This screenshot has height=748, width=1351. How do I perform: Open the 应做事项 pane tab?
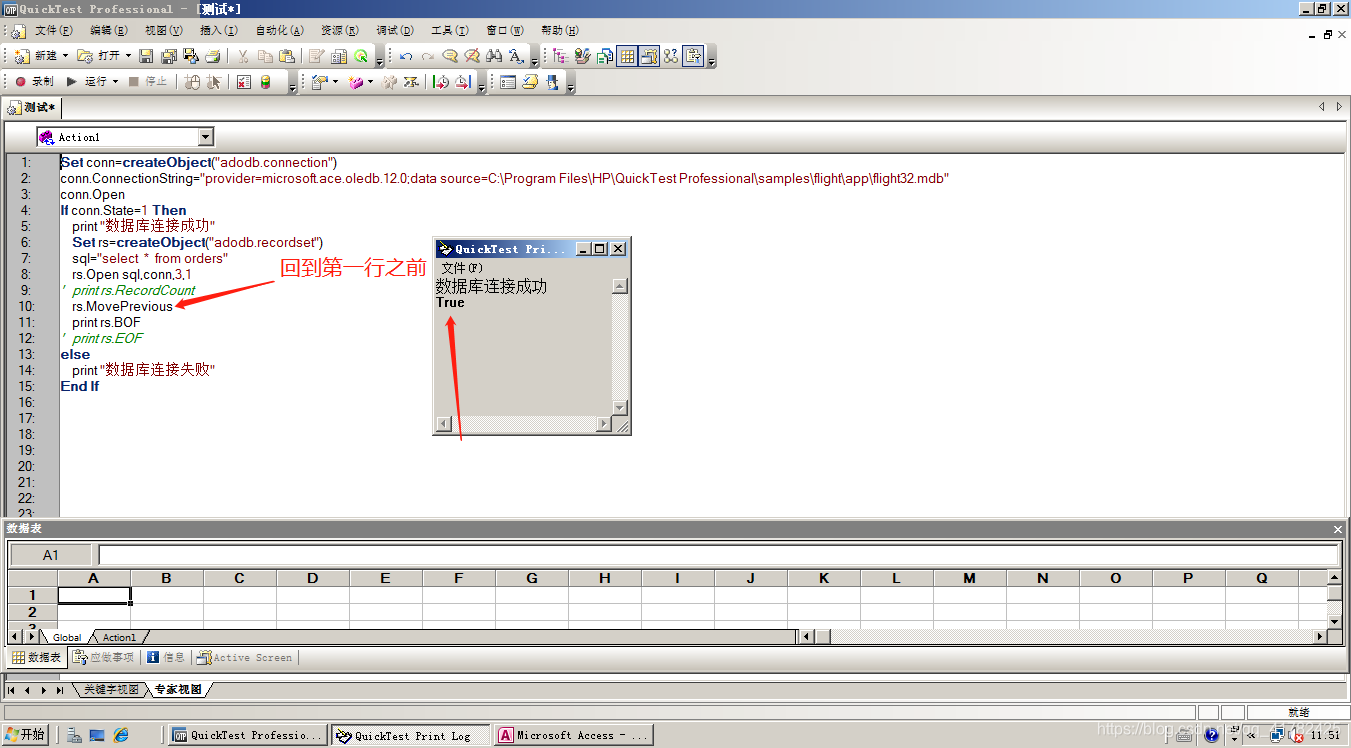coord(103,657)
